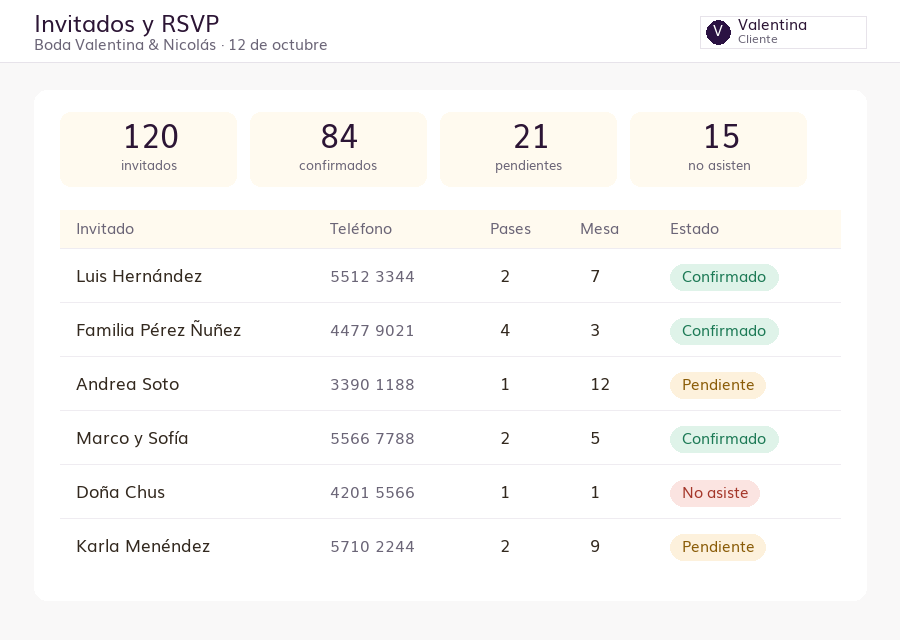The image size is (900, 640).
Task: Click phone number 5512 3344
Action: [x=372, y=277]
